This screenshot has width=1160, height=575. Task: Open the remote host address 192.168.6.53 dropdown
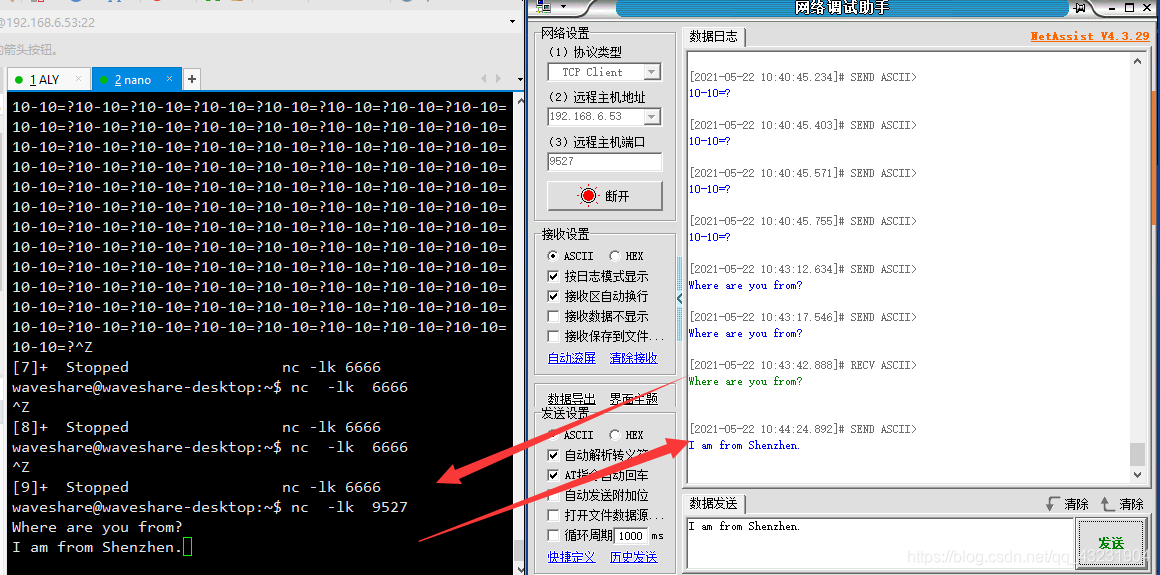click(652, 117)
